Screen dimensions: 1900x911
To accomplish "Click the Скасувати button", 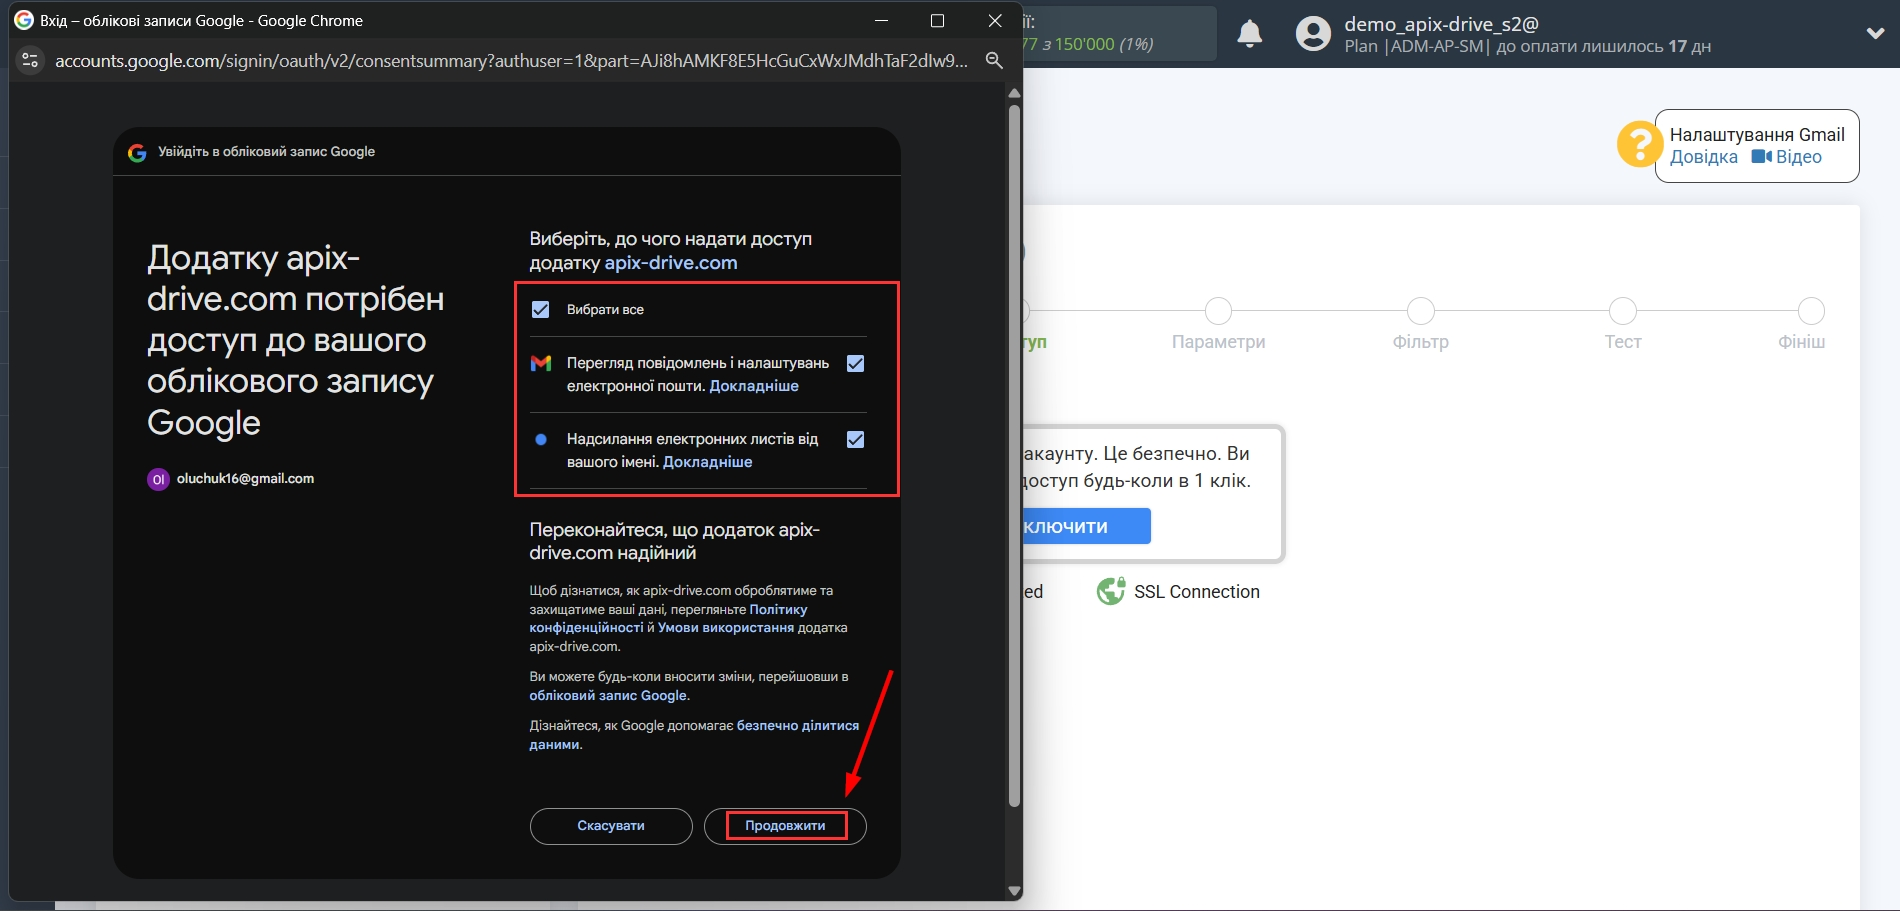I will point(611,826).
